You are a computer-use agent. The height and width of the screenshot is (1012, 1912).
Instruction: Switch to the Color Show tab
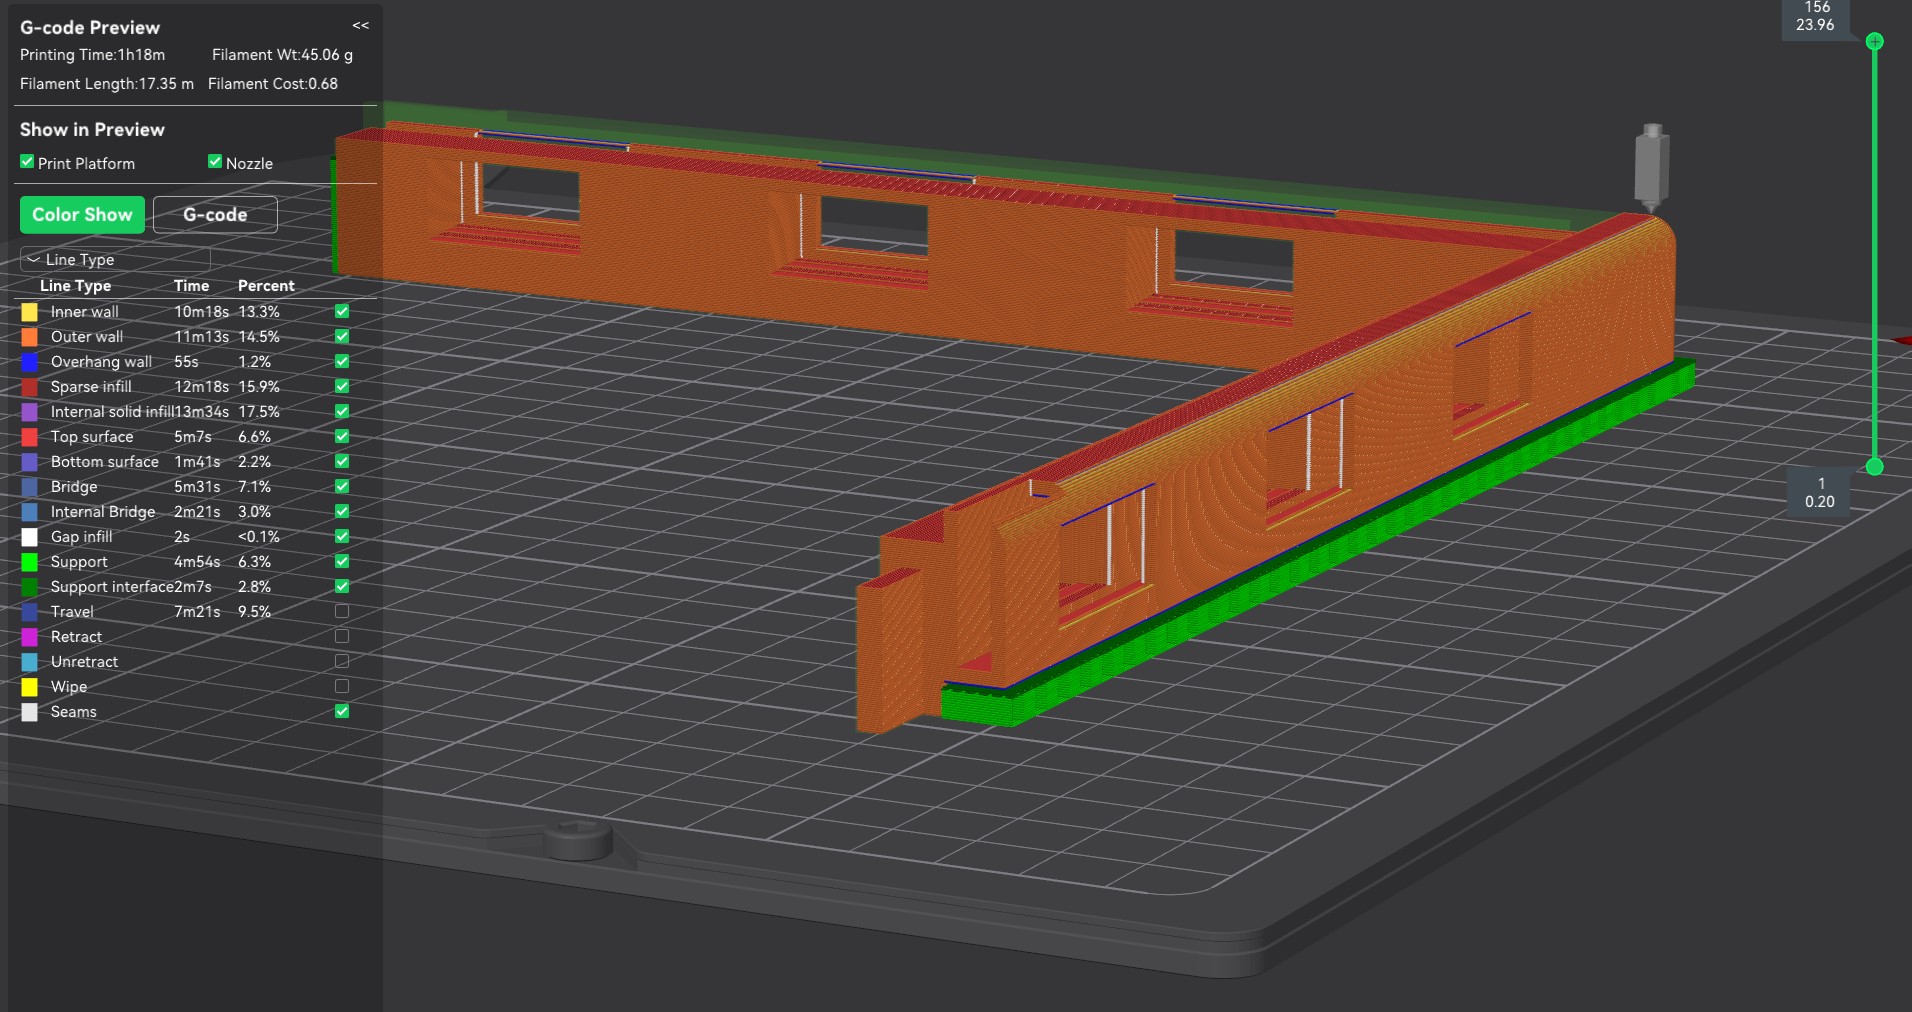tap(82, 215)
